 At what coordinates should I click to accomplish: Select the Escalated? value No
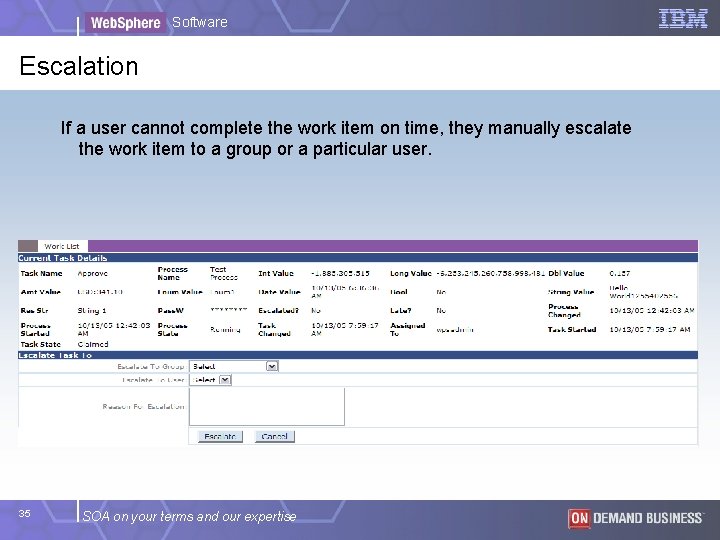coord(315,310)
